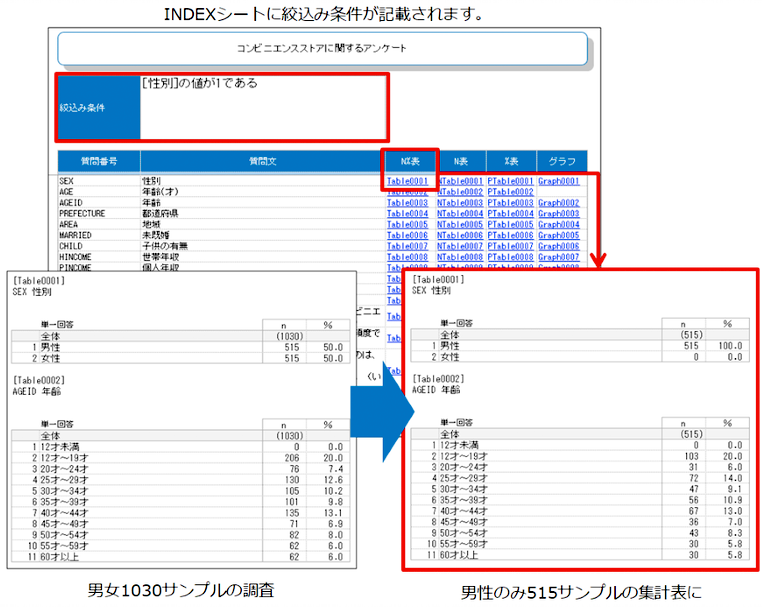The height and width of the screenshot is (607, 765).
Task: Open the Table0003 link for AGEID
Action: click(407, 202)
